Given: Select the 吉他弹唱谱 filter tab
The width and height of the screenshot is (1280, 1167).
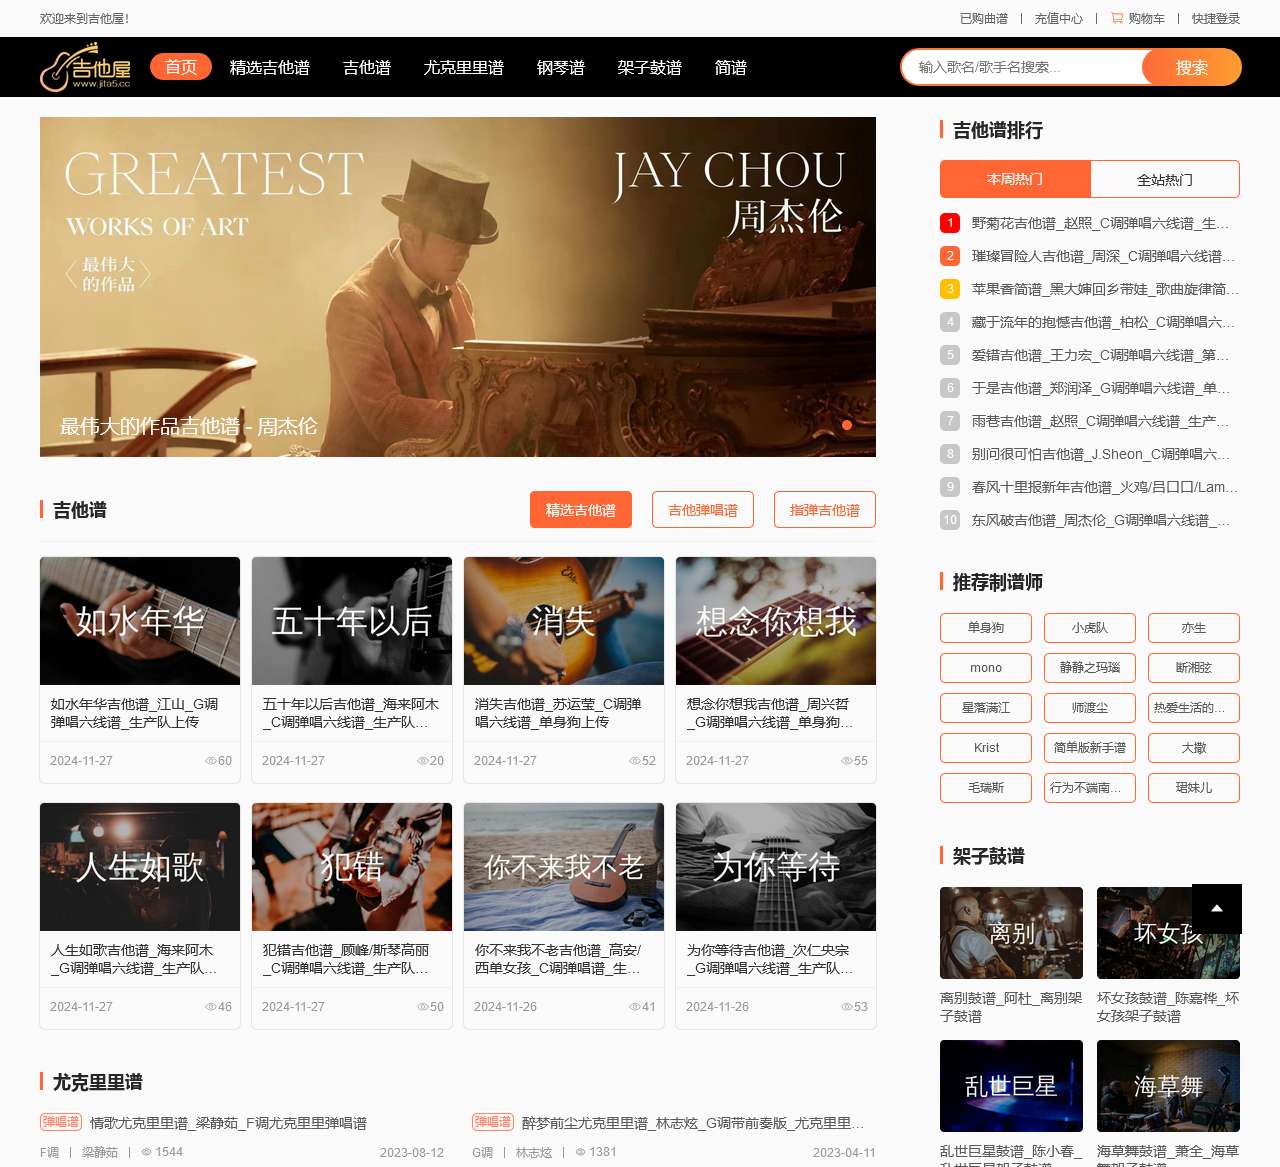Looking at the screenshot, I should coord(703,509).
